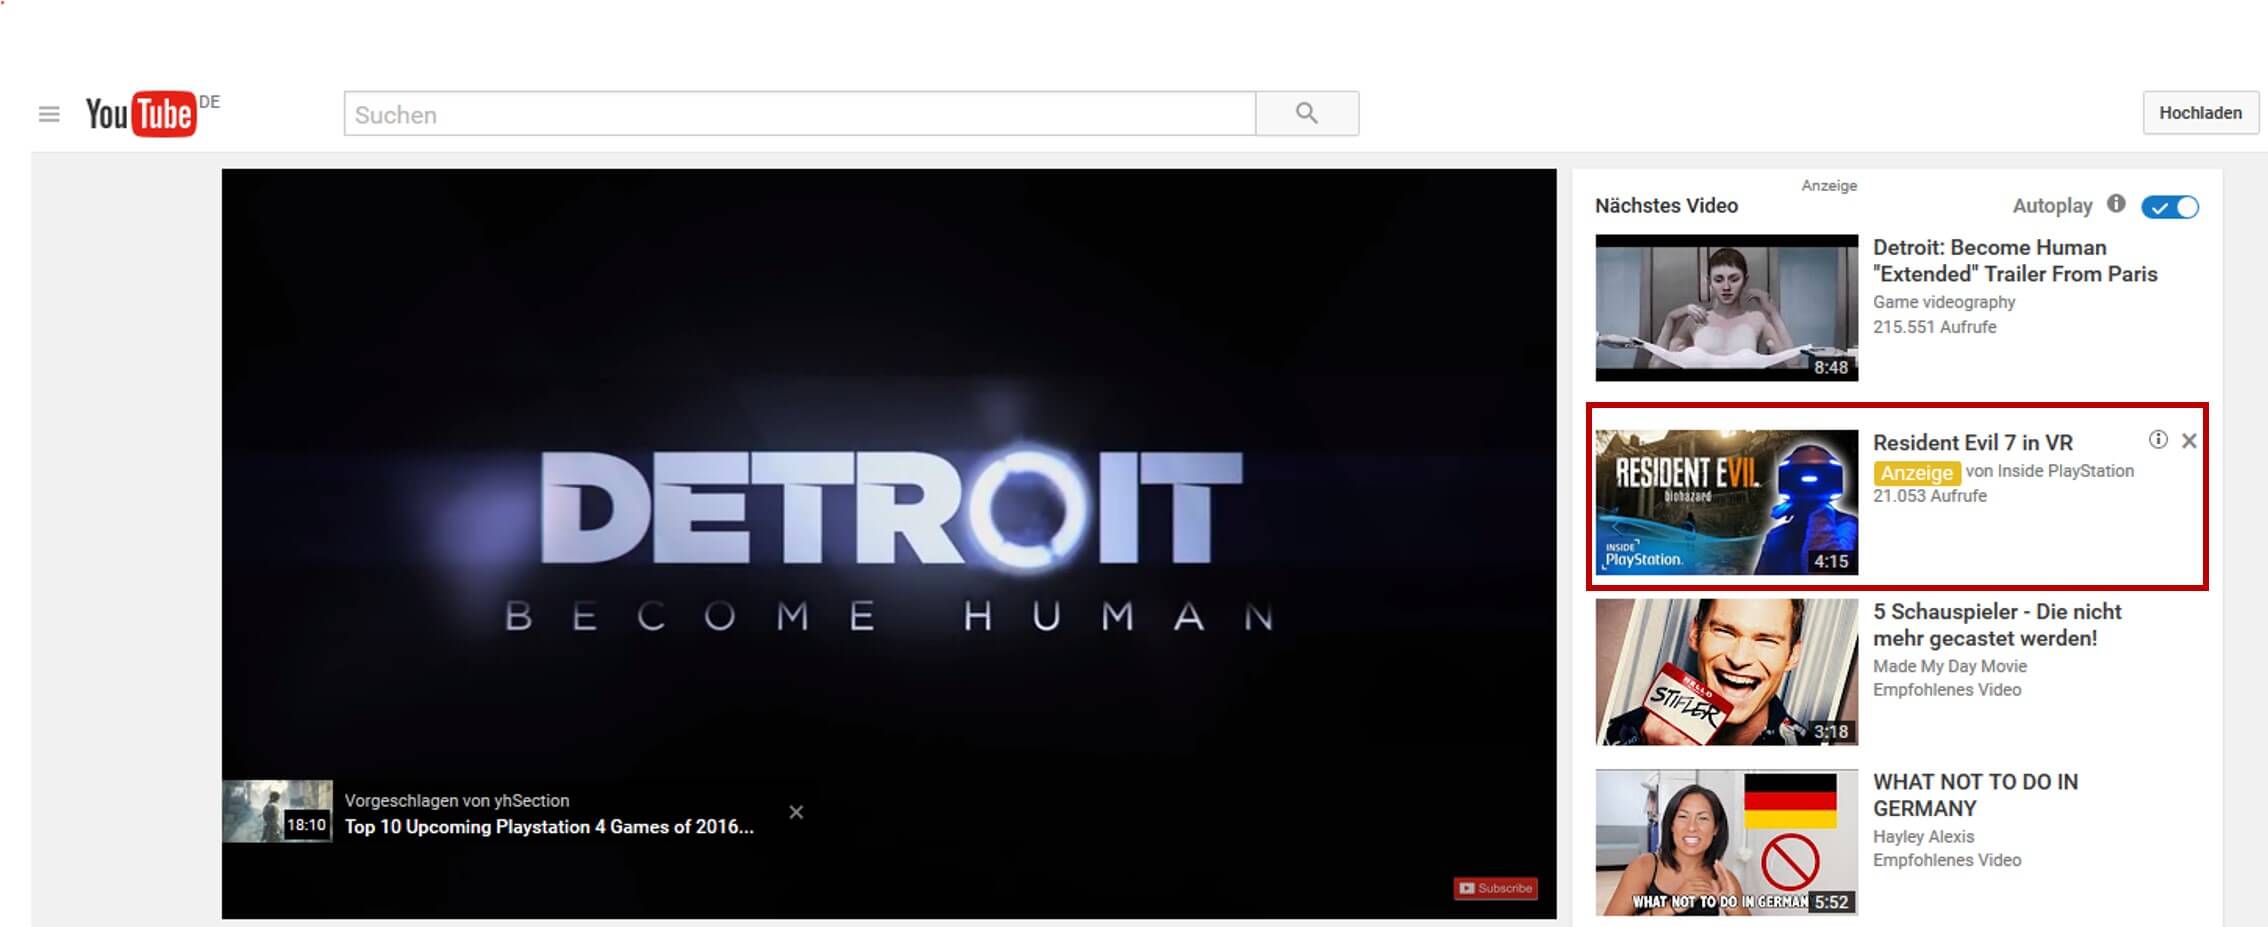
Task: Click the search magnifier icon
Action: pyautogui.click(x=1306, y=113)
